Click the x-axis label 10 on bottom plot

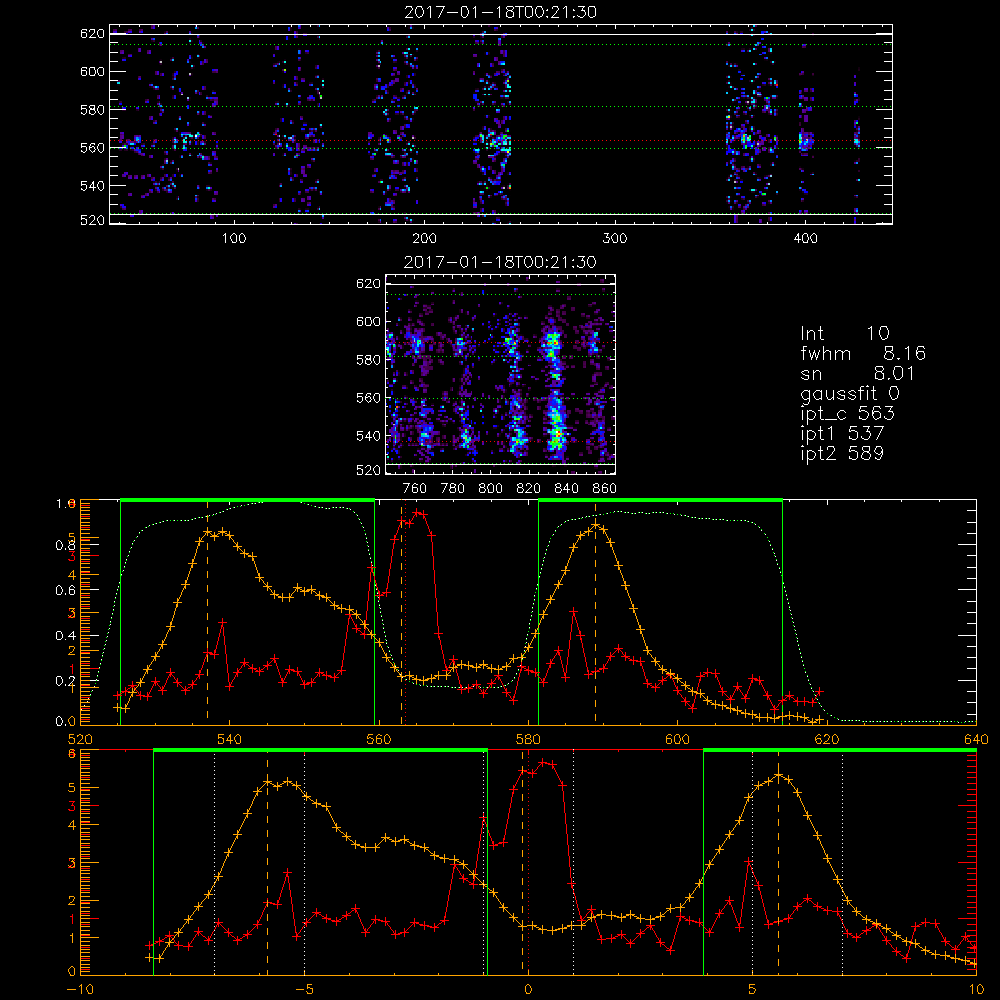(x=976, y=990)
